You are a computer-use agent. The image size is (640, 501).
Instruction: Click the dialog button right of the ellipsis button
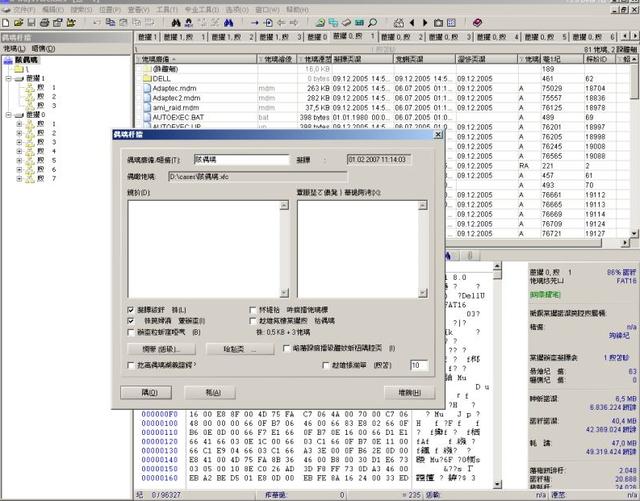(x=240, y=349)
